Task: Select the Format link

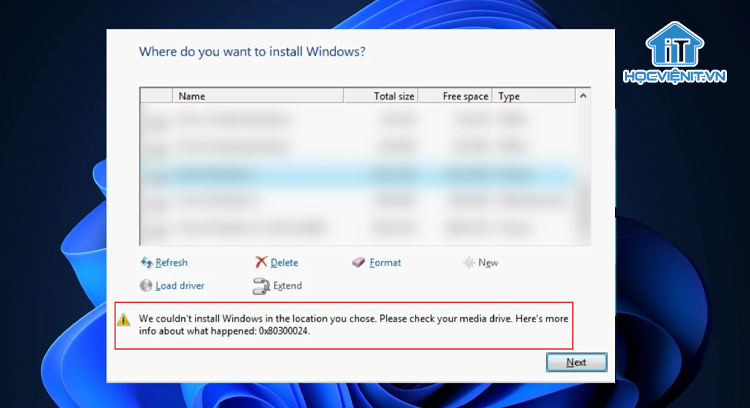Action: (385, 263)
